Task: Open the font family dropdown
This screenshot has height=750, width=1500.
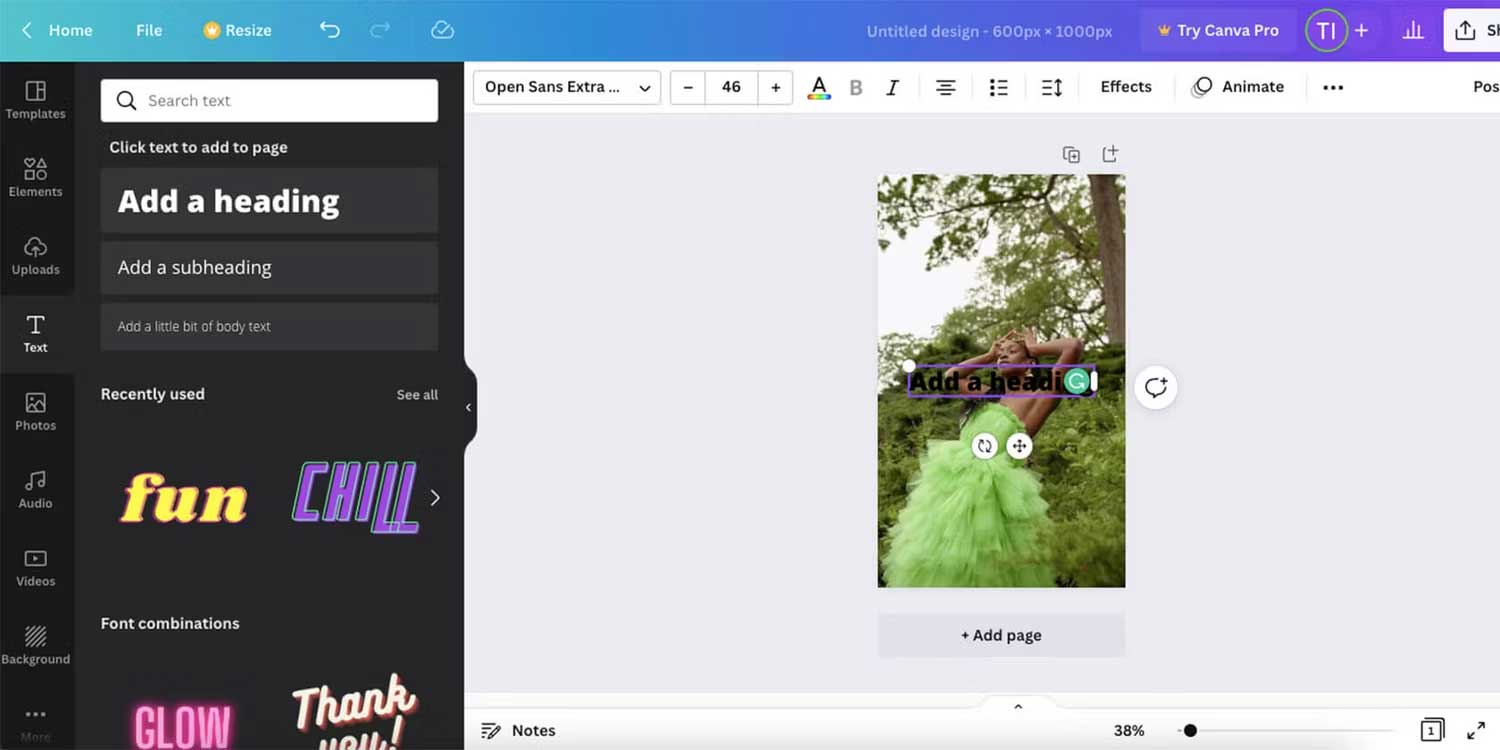Action: [566, 87]
